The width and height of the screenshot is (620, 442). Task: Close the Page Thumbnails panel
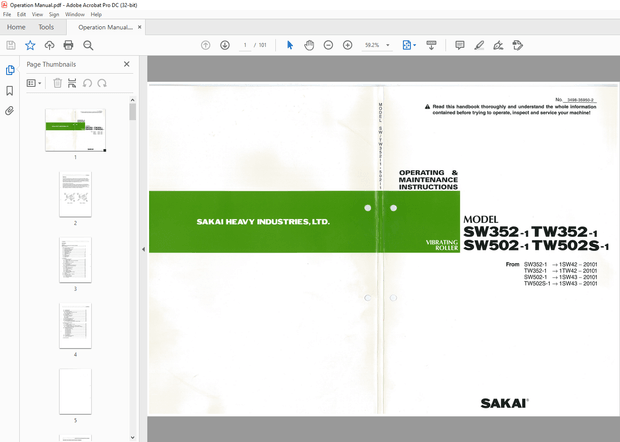coord(127,64)
